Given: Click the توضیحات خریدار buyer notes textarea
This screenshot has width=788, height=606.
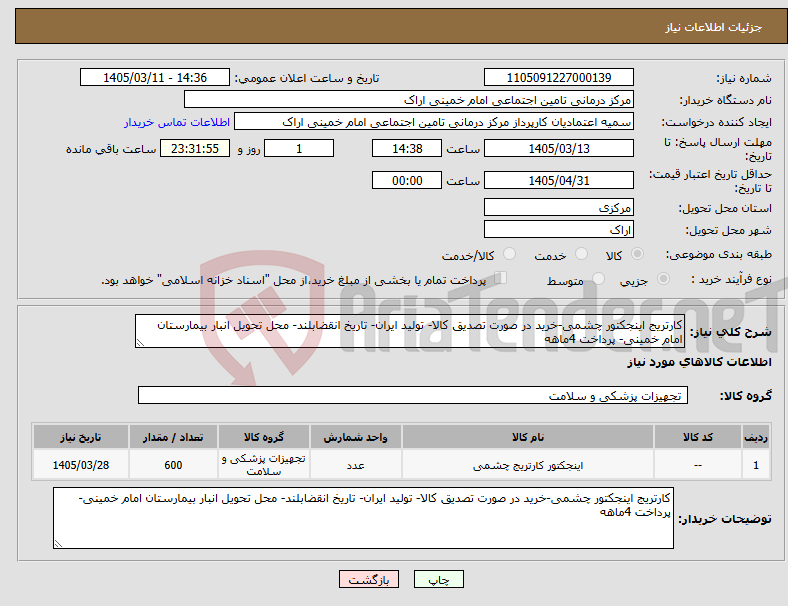Looking at the screenshot, I should coord(363,518).
